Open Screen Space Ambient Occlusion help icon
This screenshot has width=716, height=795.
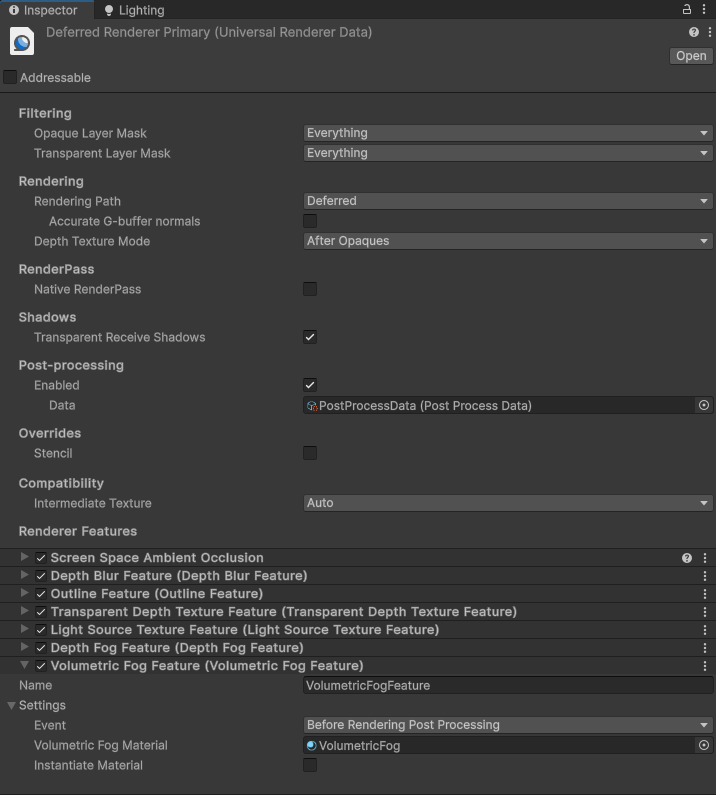click(x=687, y=558)
